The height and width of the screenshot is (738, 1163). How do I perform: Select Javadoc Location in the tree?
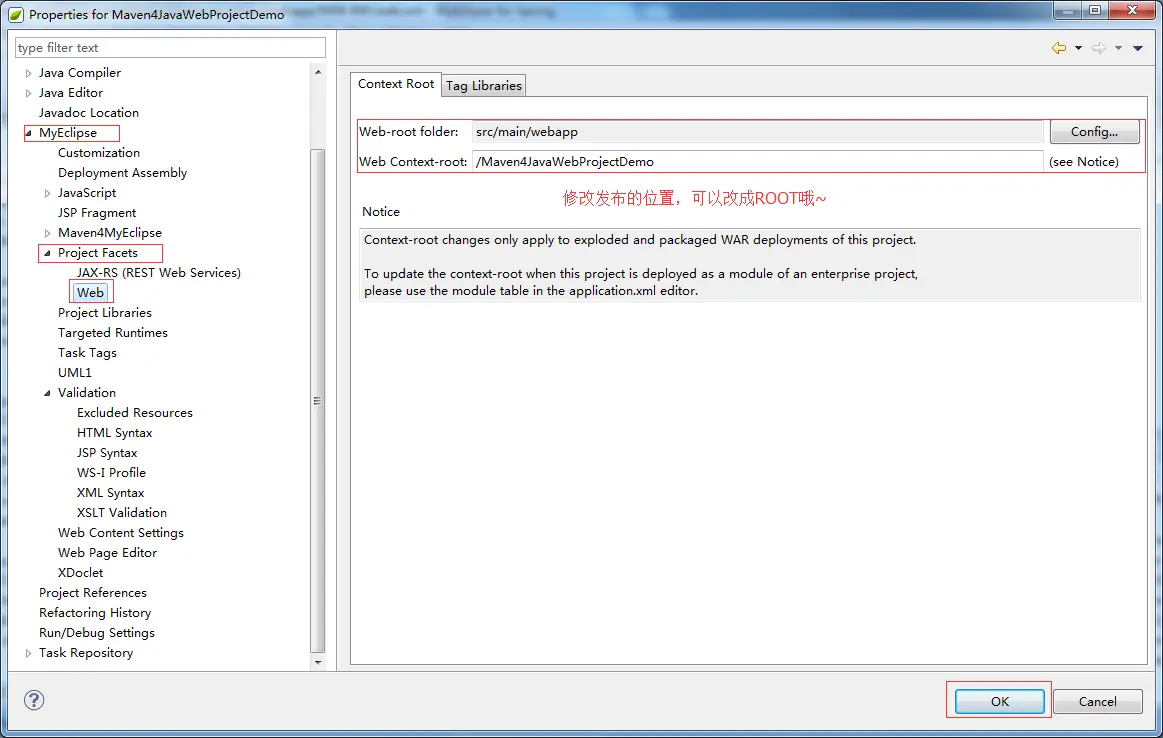click(x=88, y=113)
